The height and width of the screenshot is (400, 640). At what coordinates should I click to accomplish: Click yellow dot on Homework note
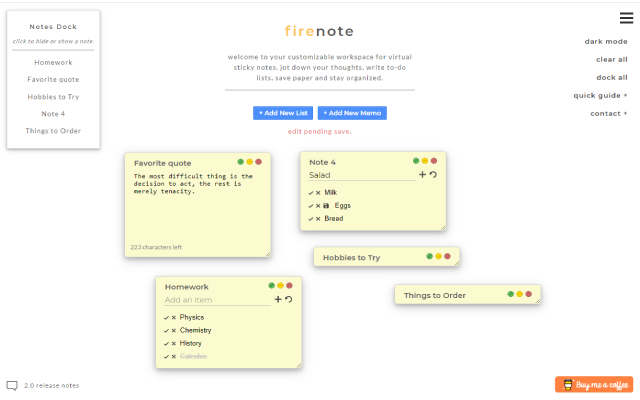coord(280,286)
